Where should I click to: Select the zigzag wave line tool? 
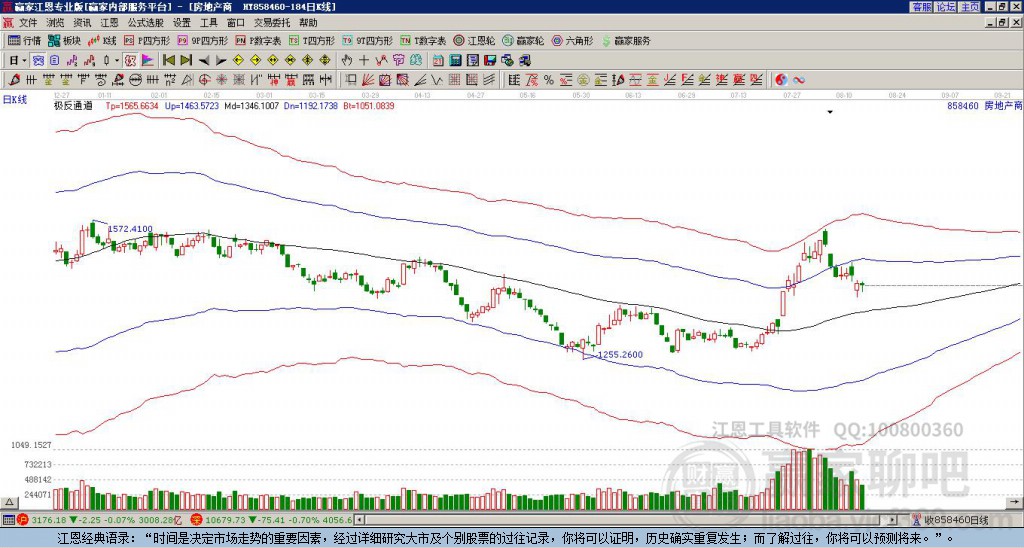pyautogui.click(x=437, y=80)
